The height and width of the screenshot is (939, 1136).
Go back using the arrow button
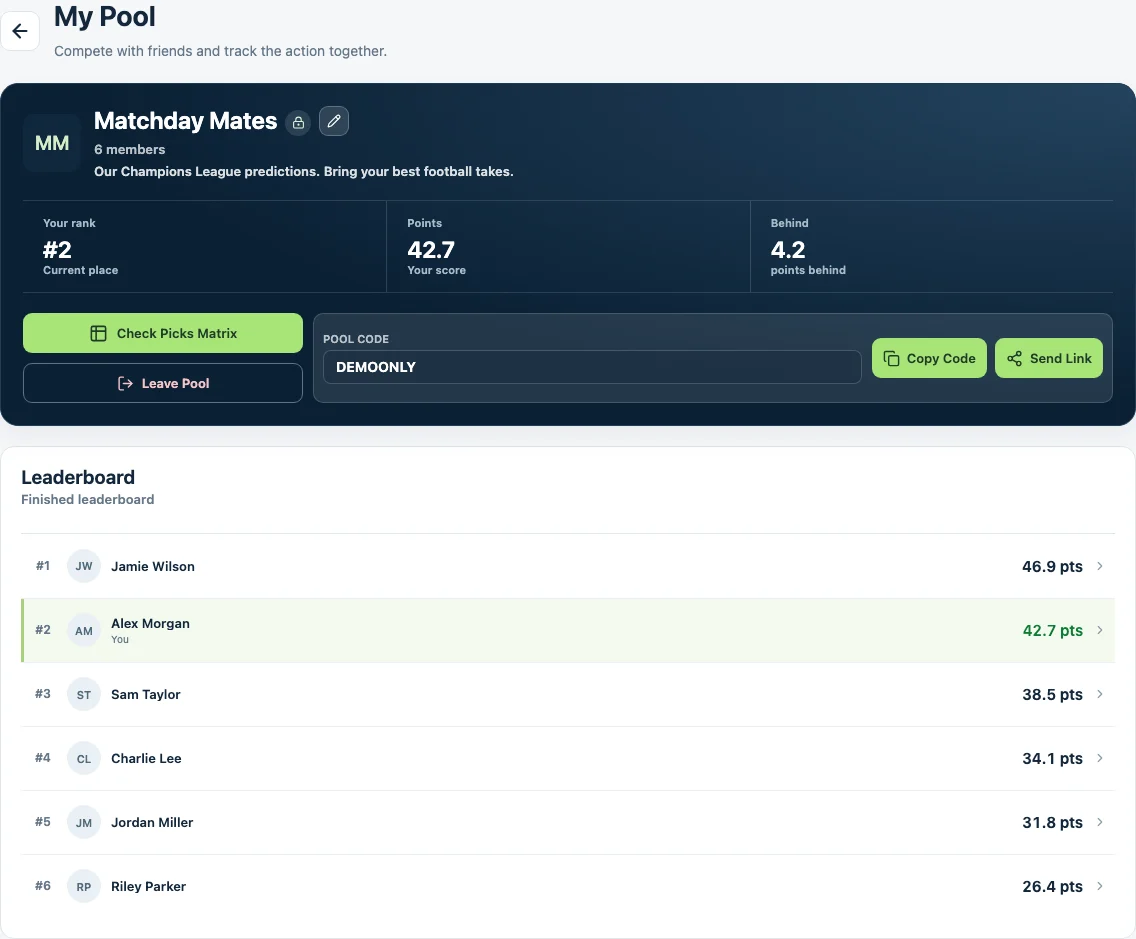tap(20, 31)
